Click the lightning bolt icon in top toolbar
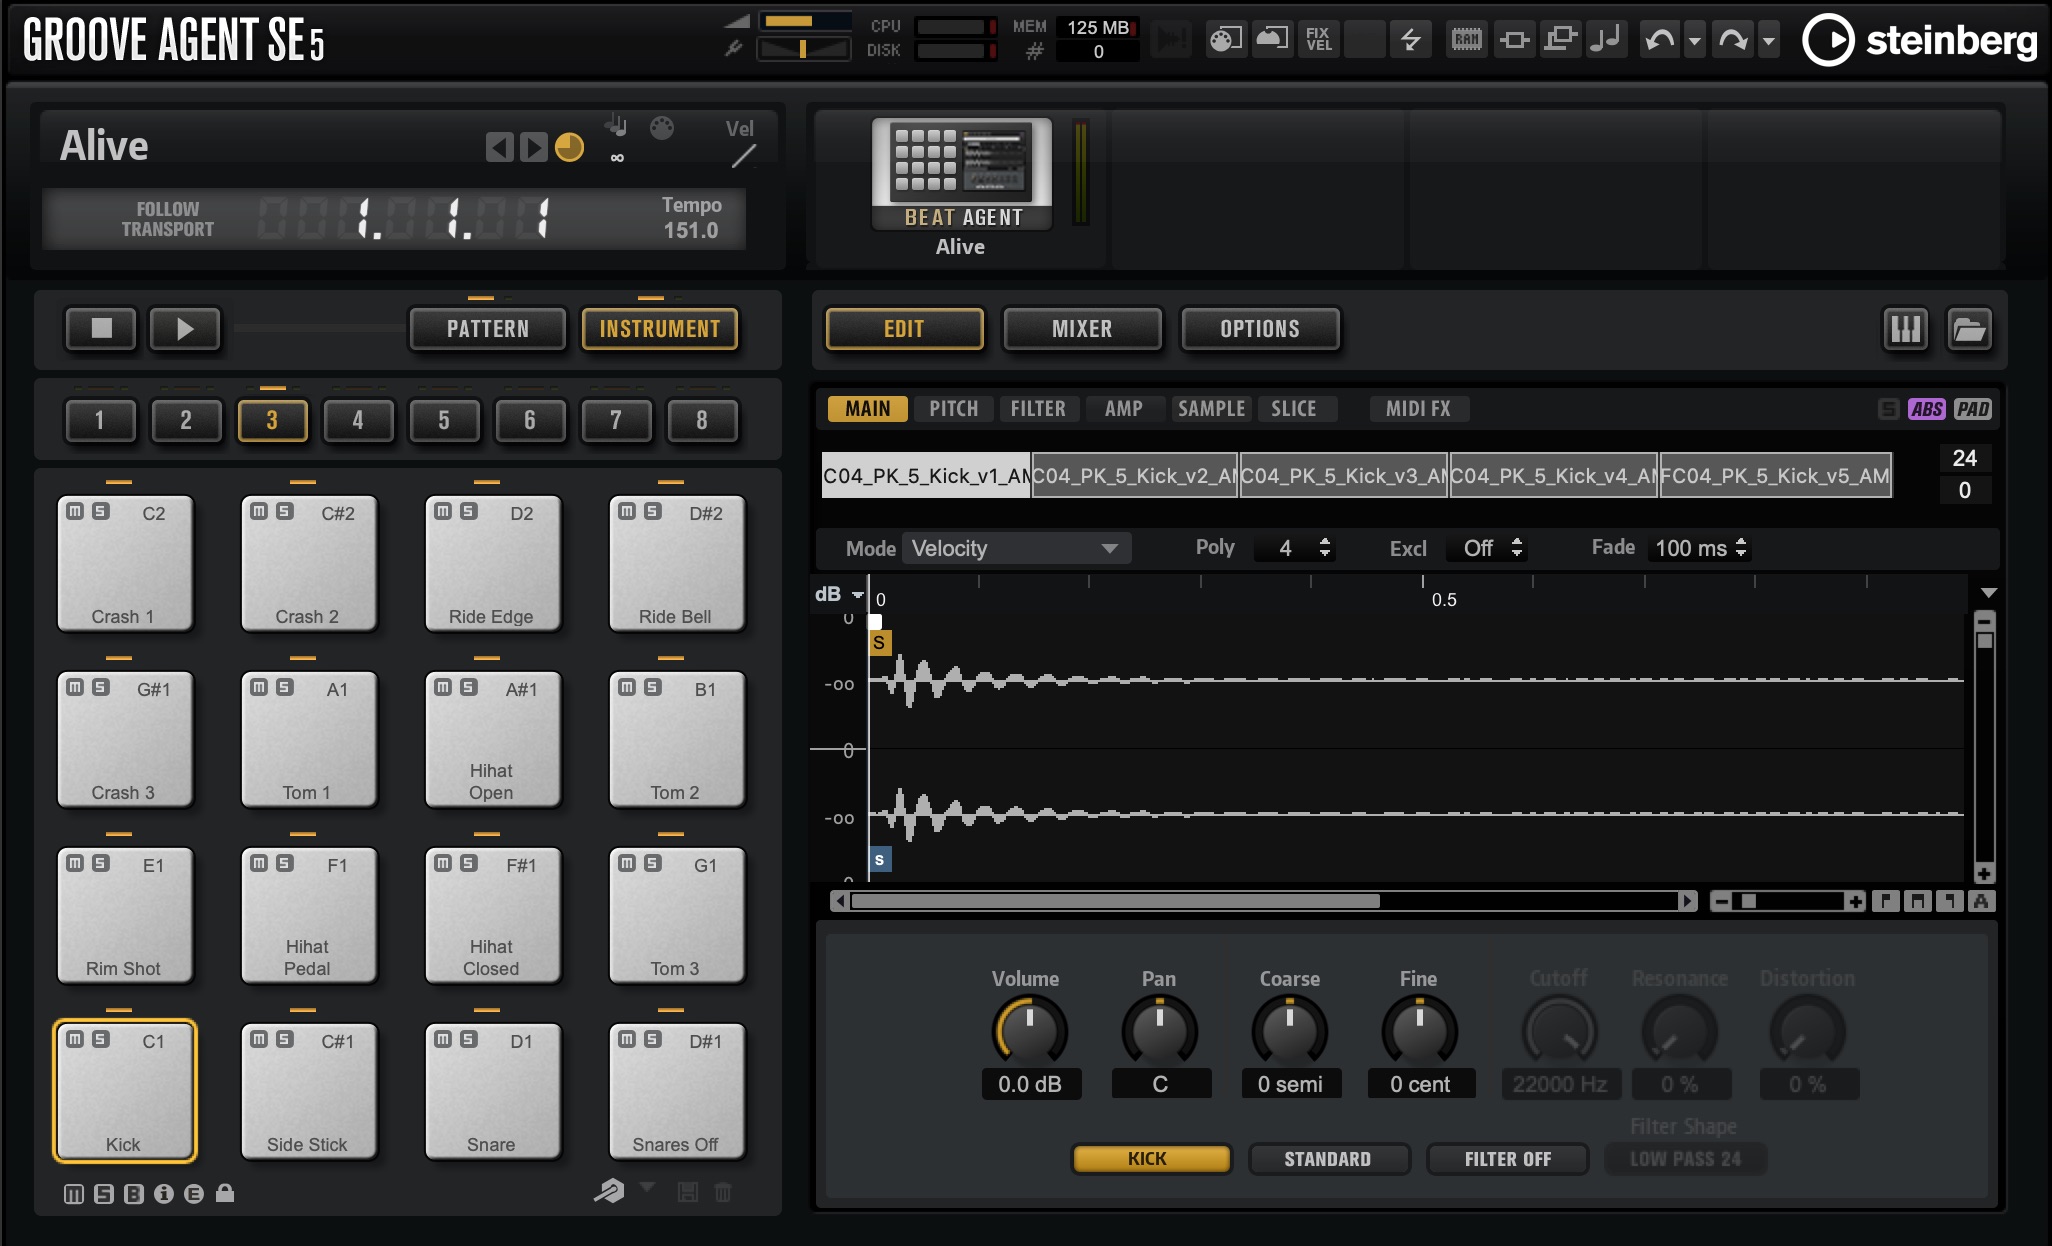This screenshot has height=1246, width=2052. tap(1411, 40)
